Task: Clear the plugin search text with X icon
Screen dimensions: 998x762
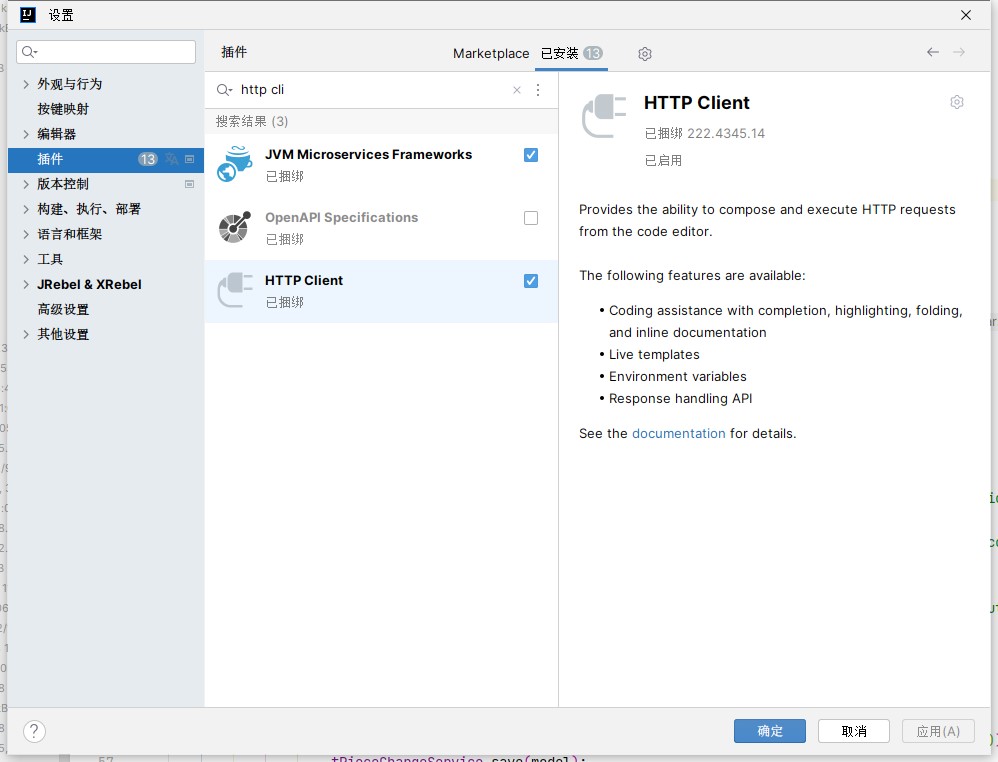Action: [x=517, y=90]
